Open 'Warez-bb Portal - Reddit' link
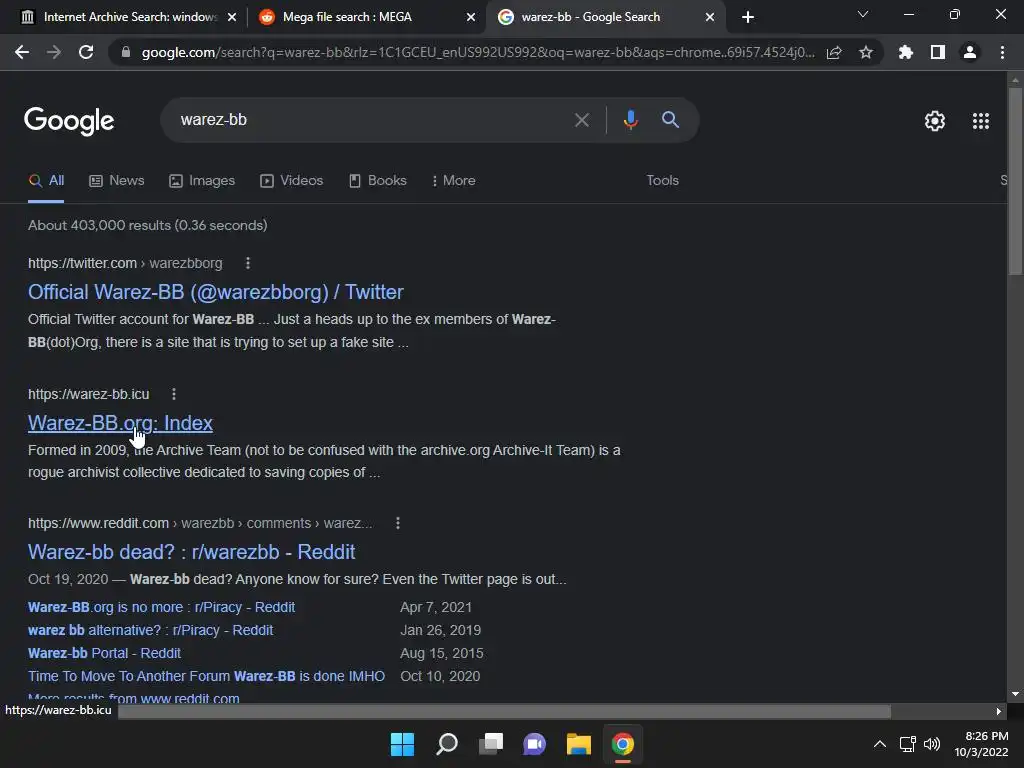Viewport: 1024px width, 768px height. coord(104,653)
